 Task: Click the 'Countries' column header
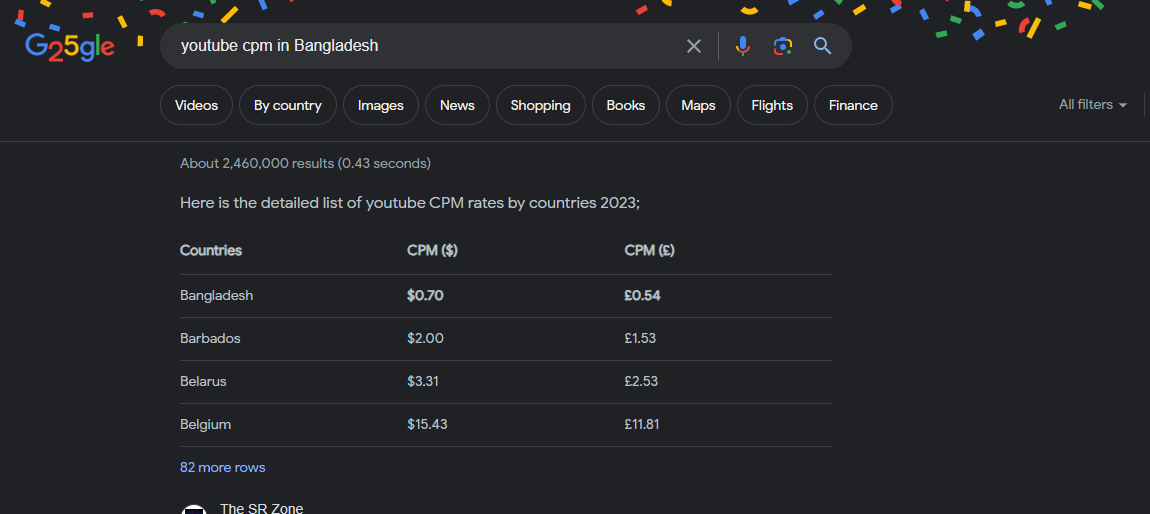coord(210,251)
